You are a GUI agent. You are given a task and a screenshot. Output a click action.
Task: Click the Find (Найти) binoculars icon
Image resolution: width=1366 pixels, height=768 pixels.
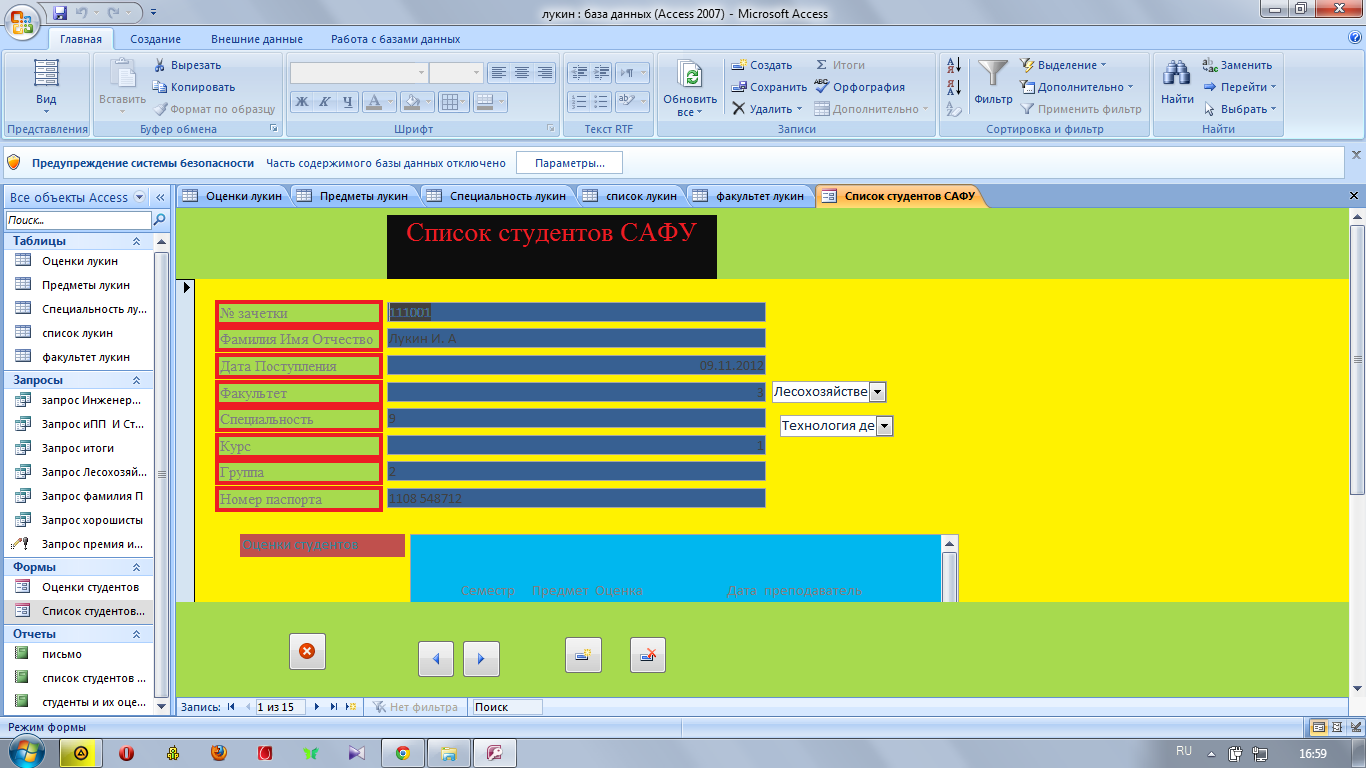(1177, 74)
